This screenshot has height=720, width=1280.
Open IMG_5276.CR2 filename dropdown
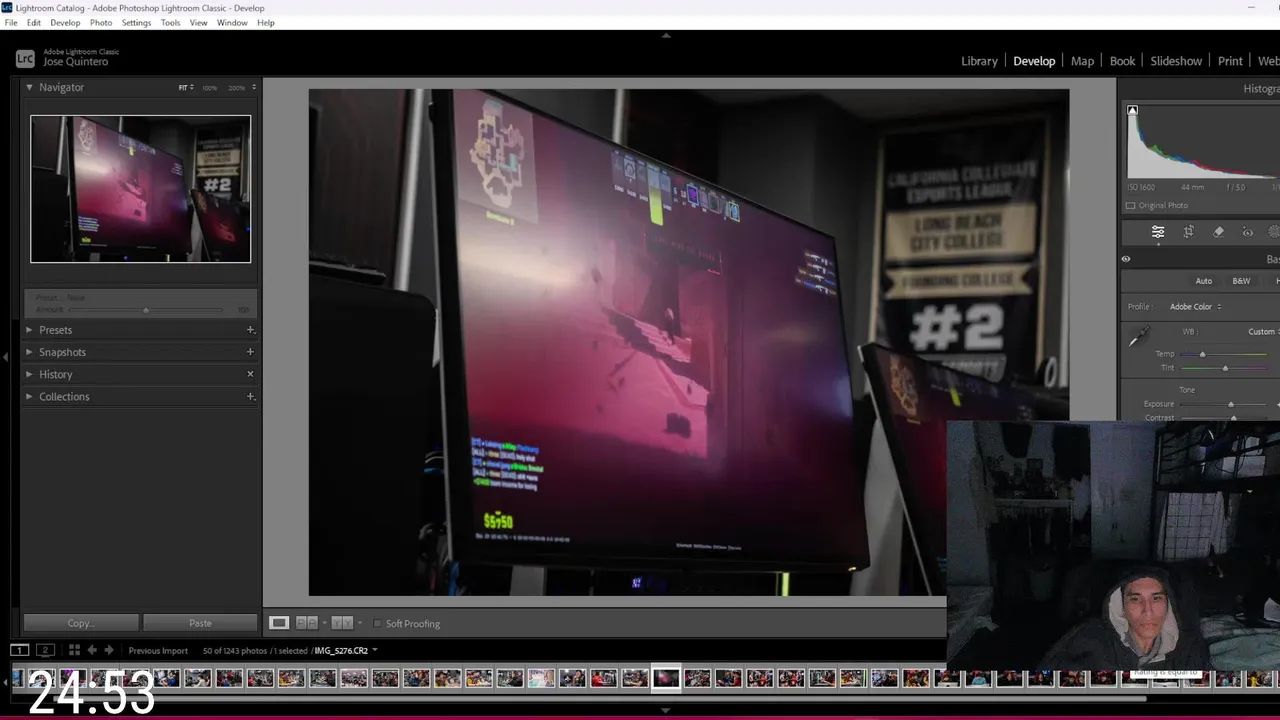(344, 651)
